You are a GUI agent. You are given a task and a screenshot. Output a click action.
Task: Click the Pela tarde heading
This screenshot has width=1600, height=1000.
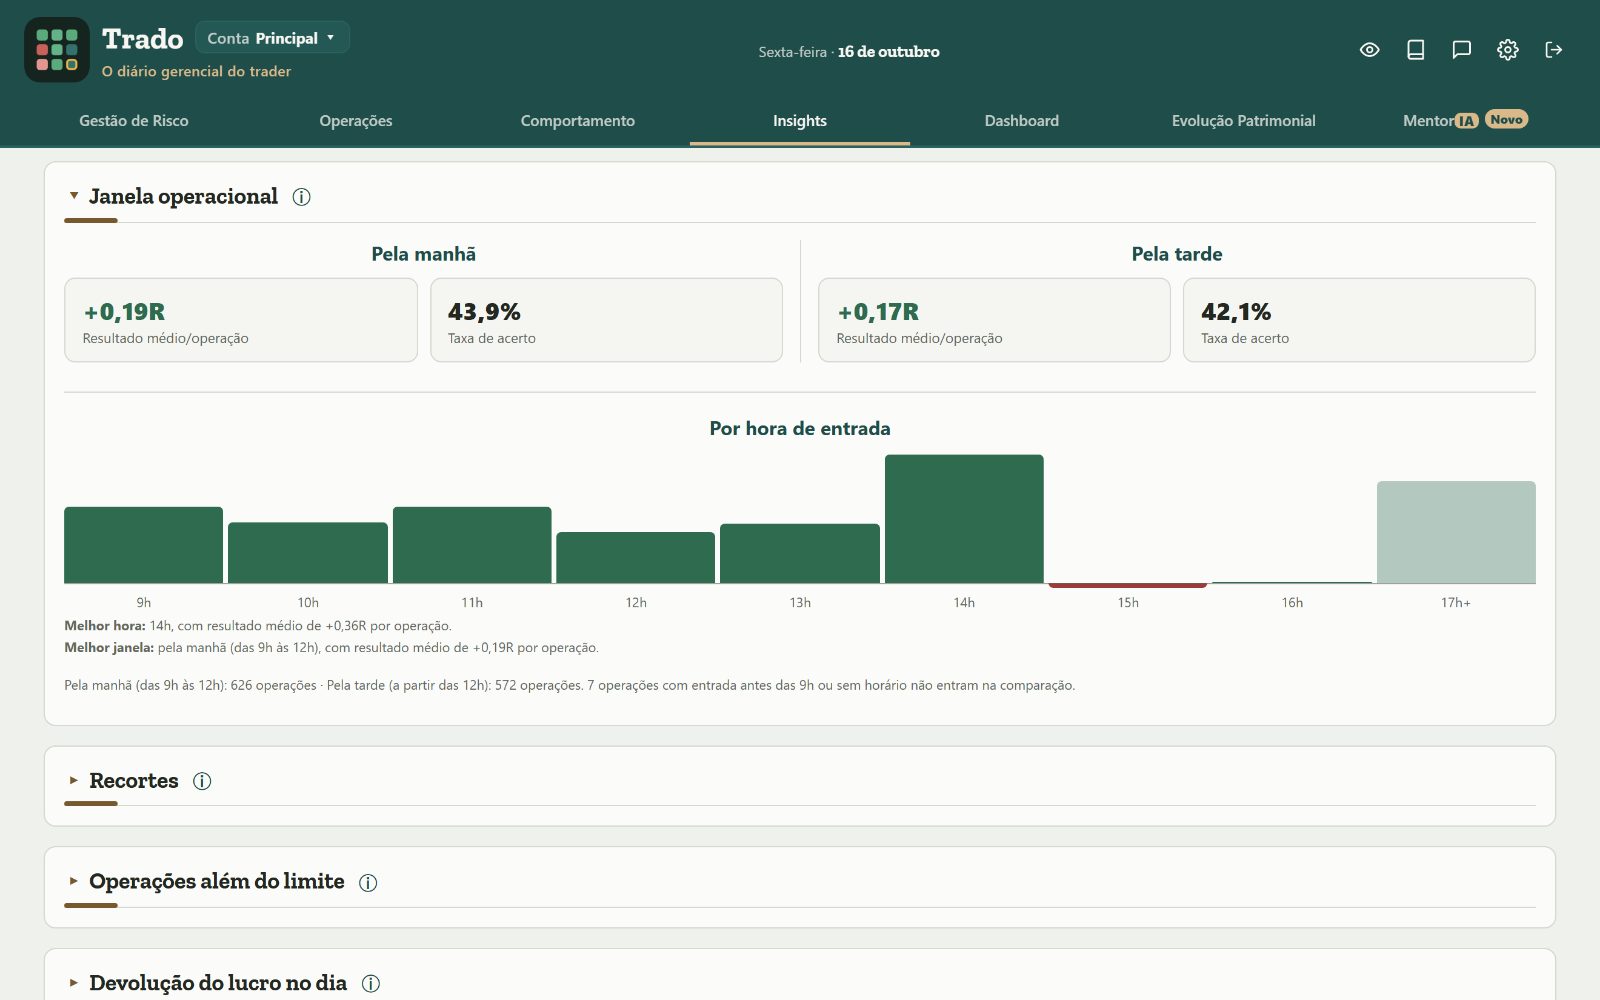tap(1177, 254)
